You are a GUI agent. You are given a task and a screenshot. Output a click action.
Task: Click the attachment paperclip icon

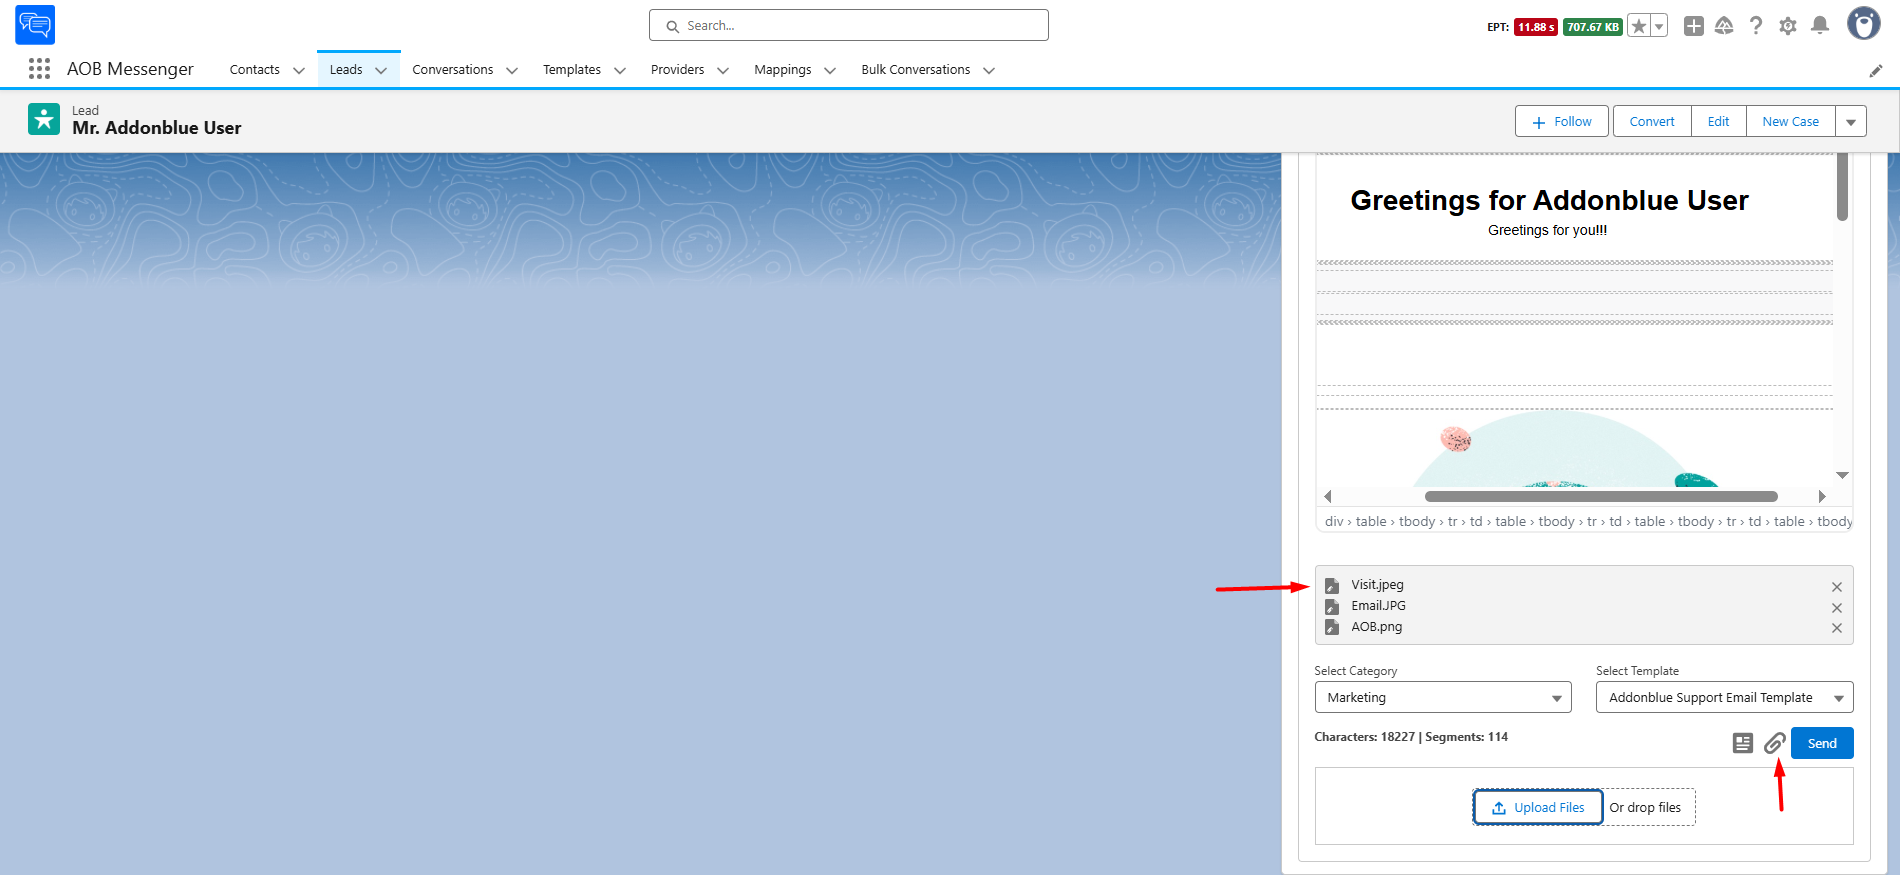coord(1774,743)
